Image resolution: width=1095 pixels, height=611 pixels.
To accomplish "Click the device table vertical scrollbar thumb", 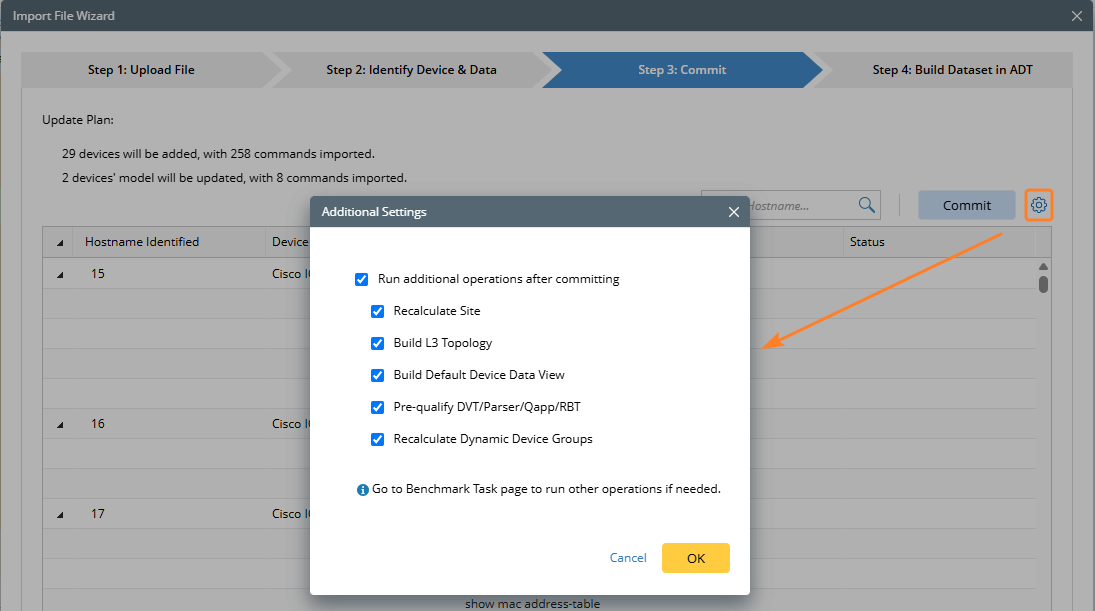I will pos(1043,284).
